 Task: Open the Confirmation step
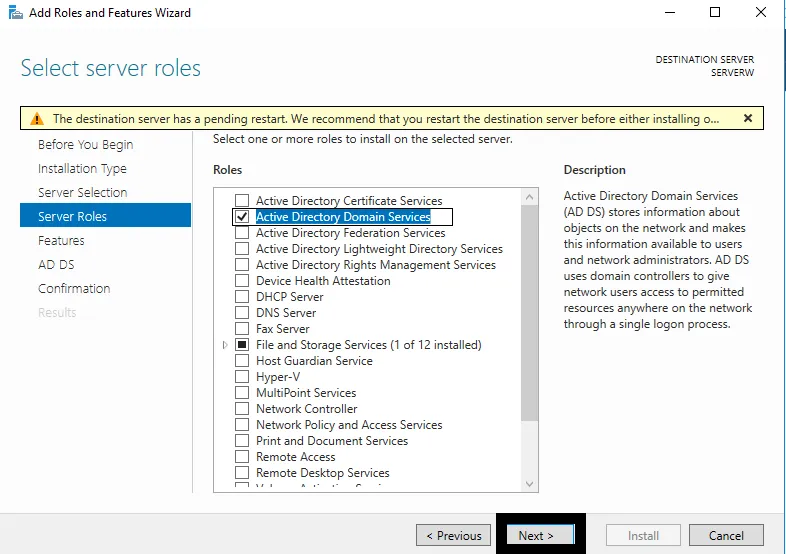74,289
